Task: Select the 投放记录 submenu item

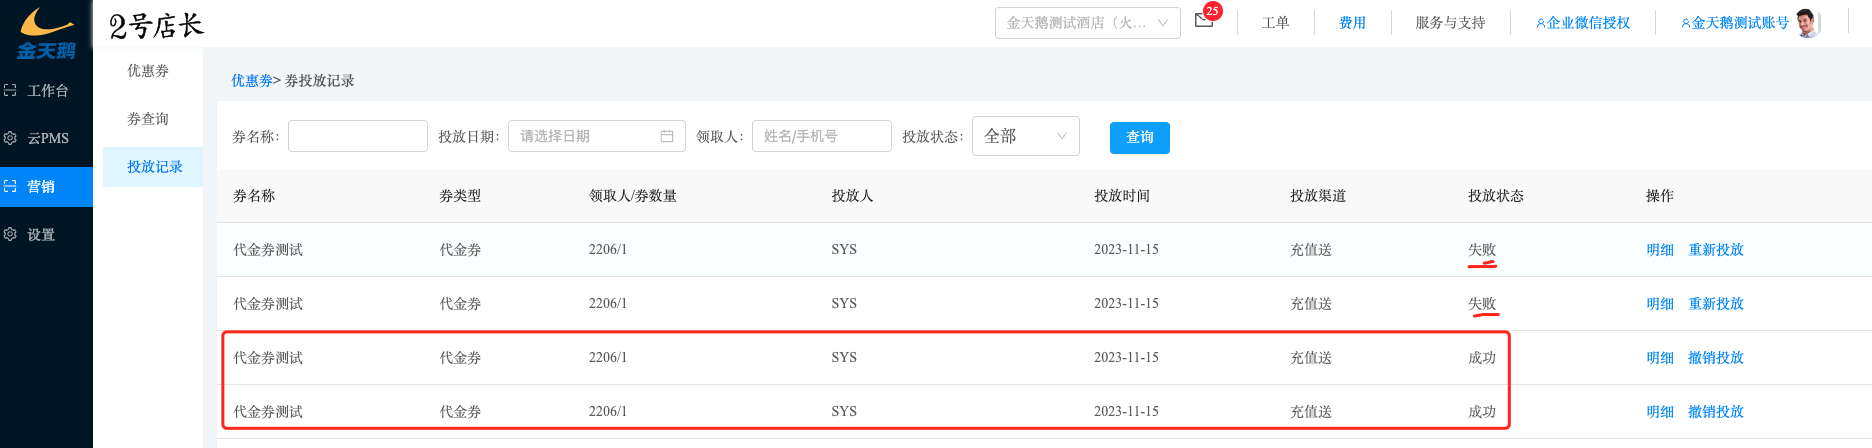Action: click(154, 166)
